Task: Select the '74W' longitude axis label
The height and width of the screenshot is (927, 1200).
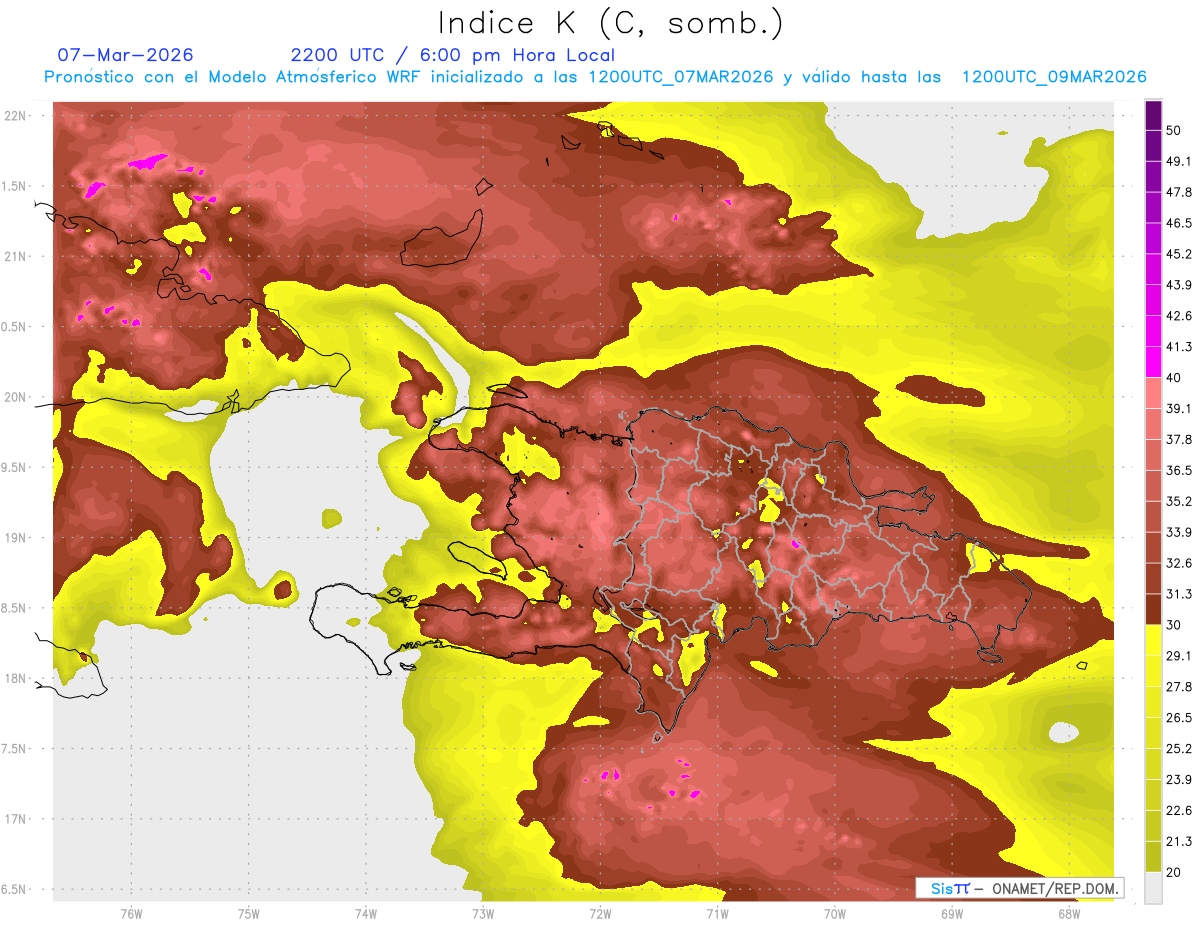Action: pos(366,914)
